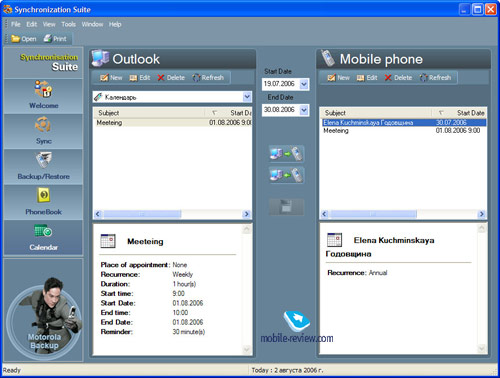
Task: Click the Ready status bar text
Action: point(12,370)
